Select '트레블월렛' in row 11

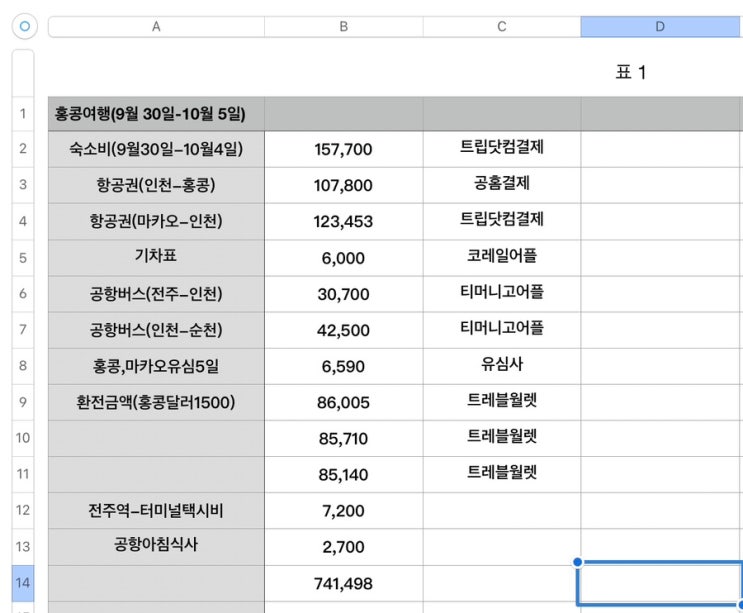(502, 474)
